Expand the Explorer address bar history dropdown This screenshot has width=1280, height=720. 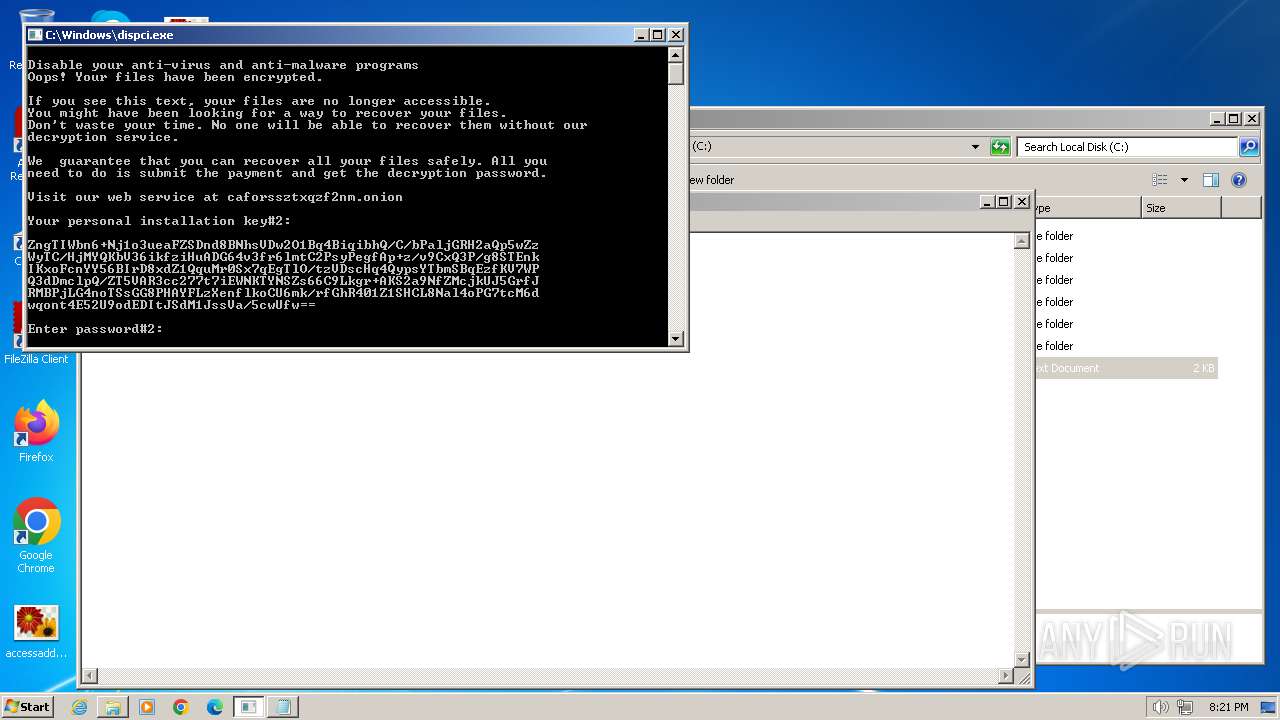976,147
